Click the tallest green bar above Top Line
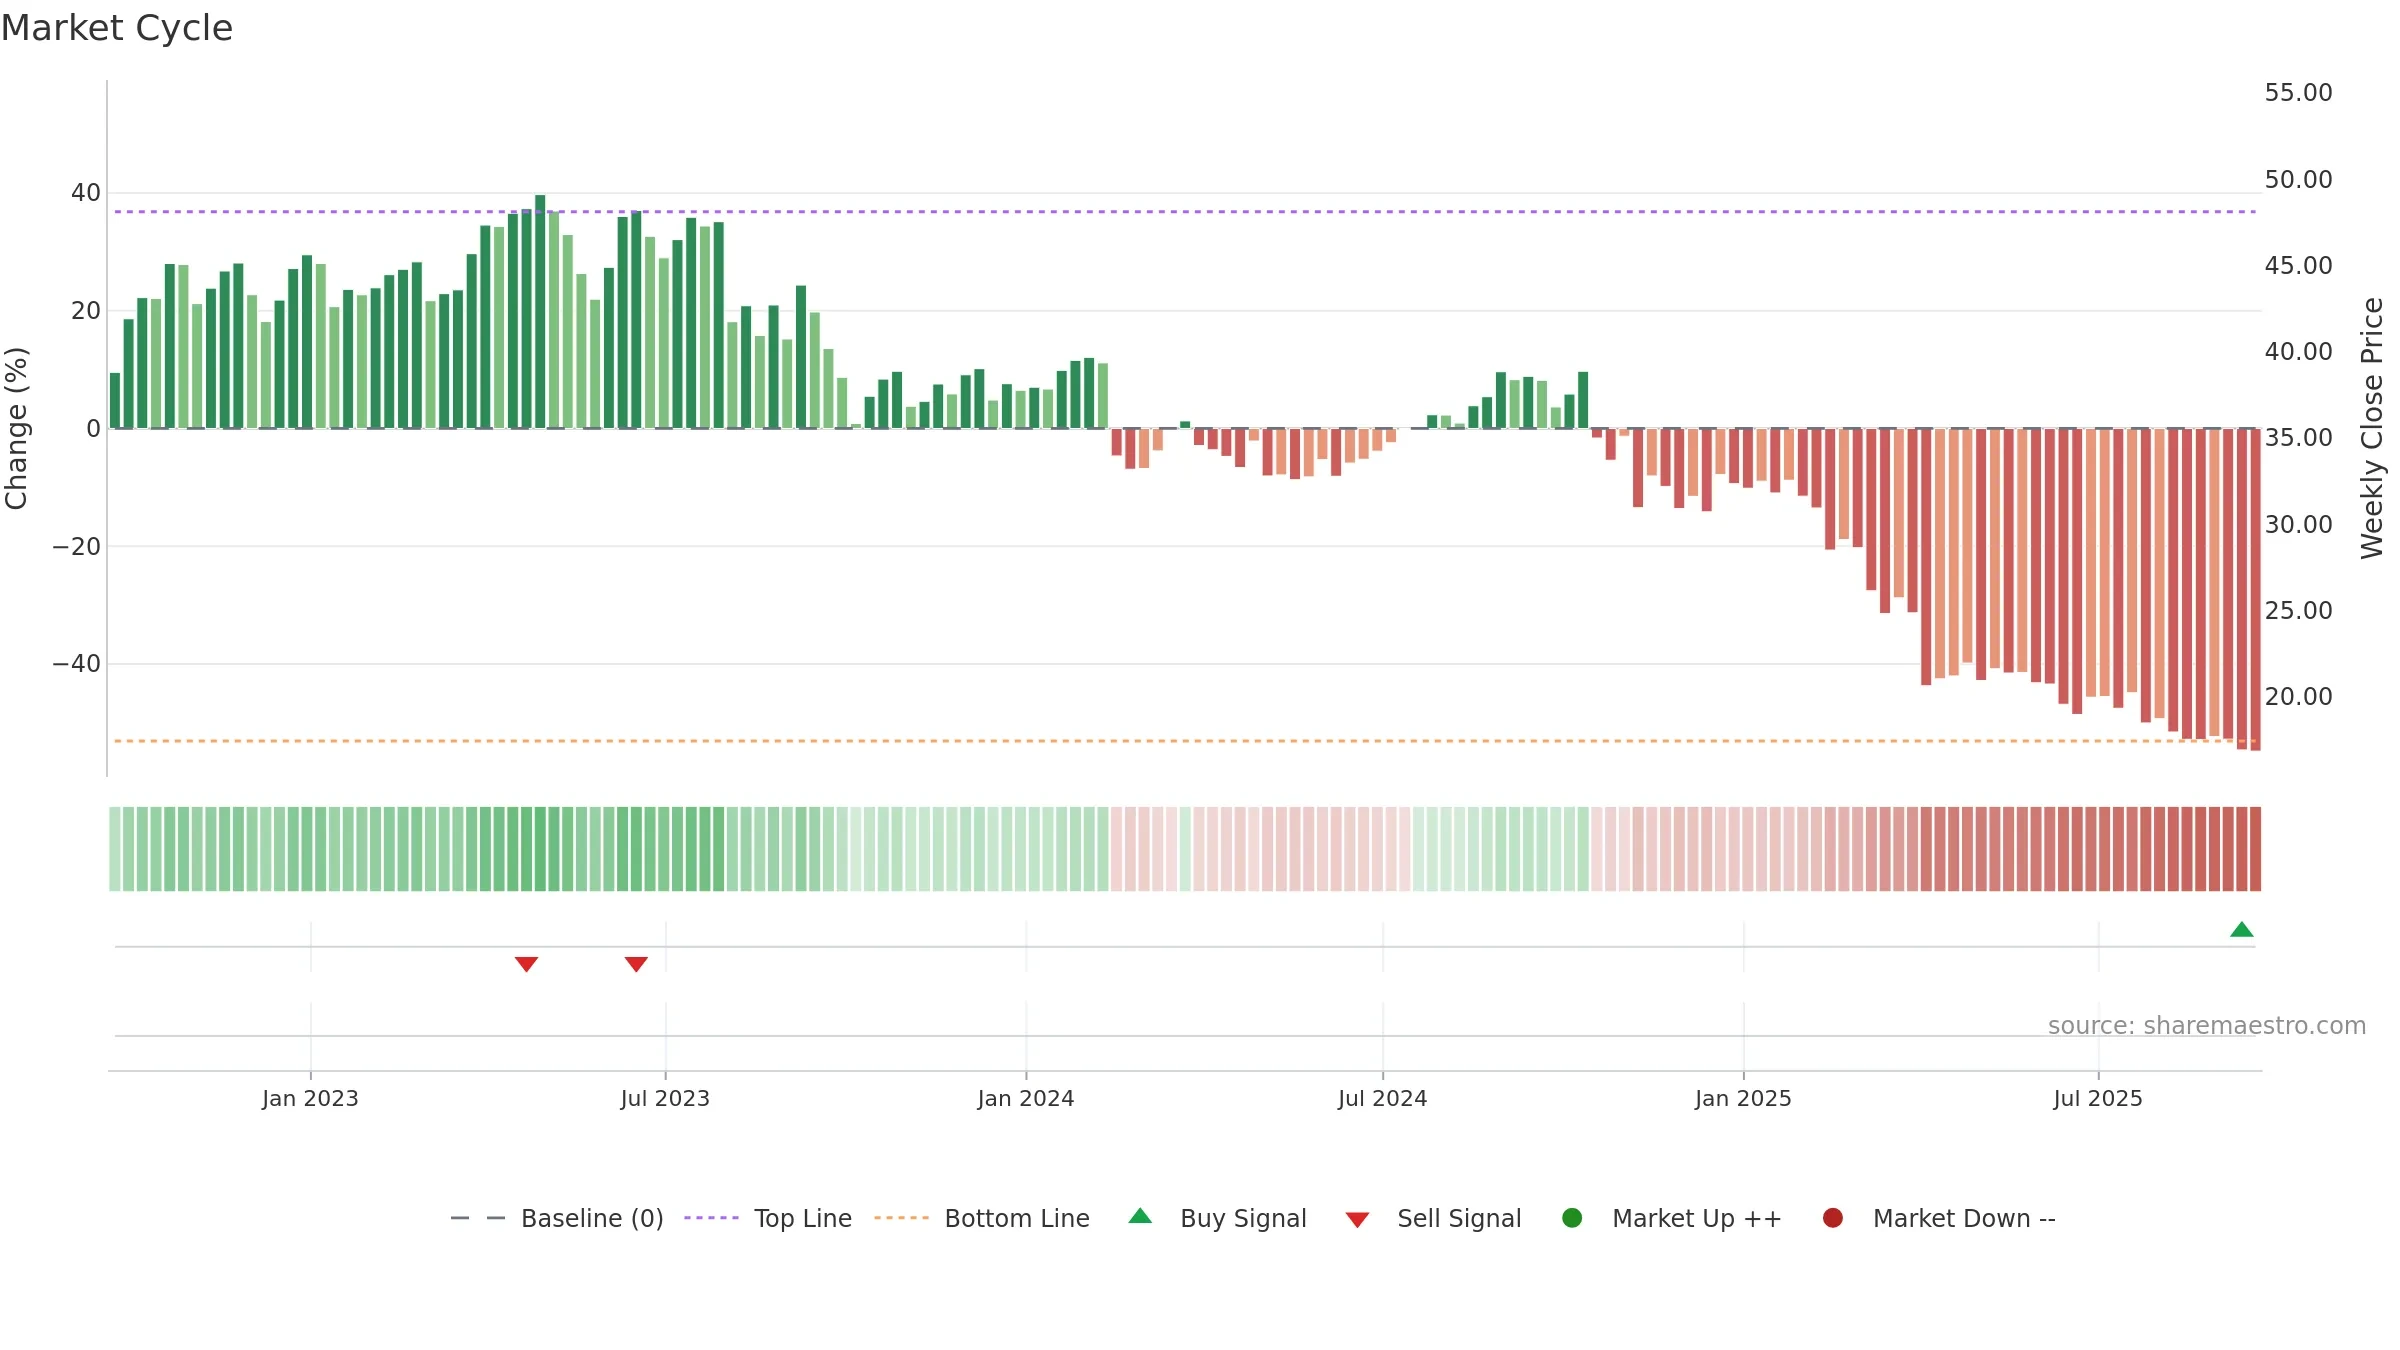 click(540, 311)
